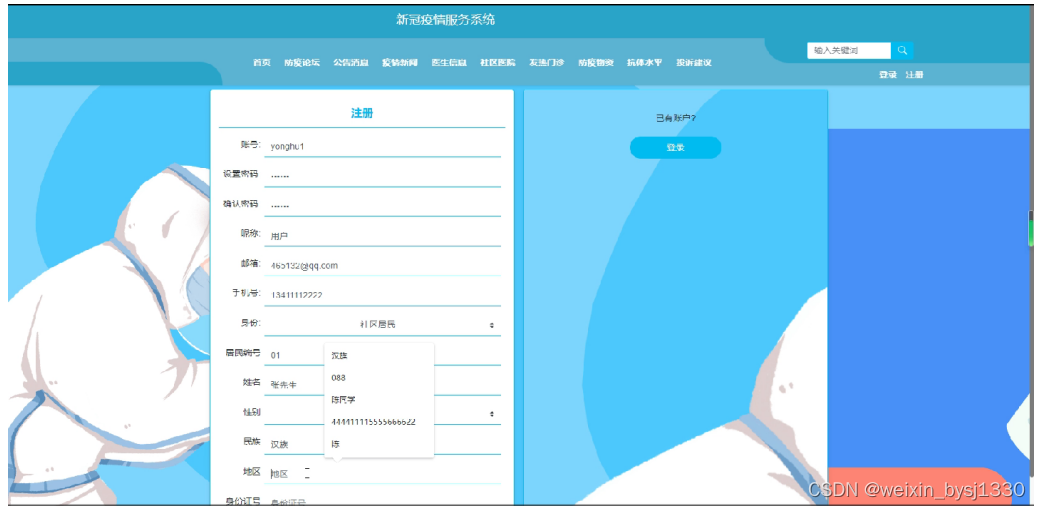Viewport: 1041px width, 510px height.
Task: Click the 昵称 field containing 用户
Action: pyautogui.click(x=382, y=236)
